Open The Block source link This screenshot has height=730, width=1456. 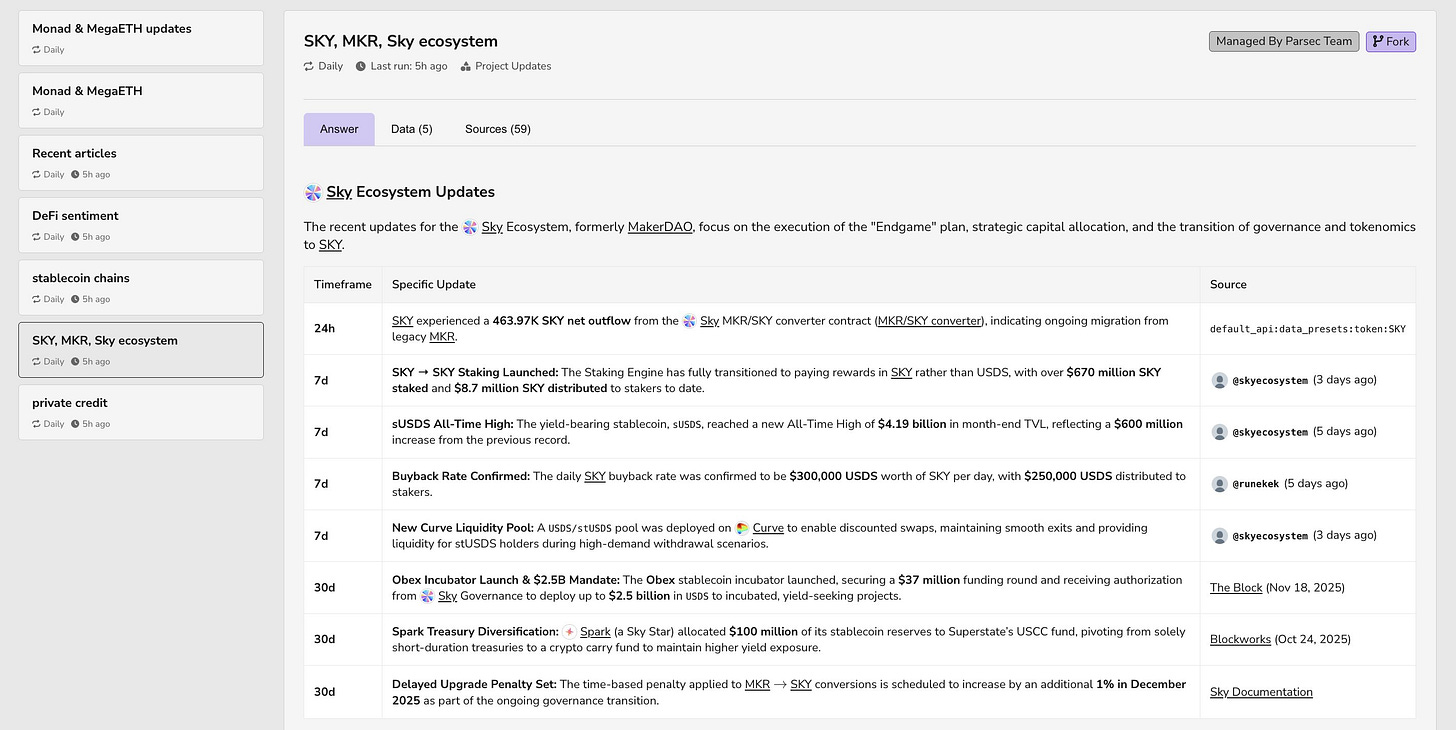click(1236, 588)
